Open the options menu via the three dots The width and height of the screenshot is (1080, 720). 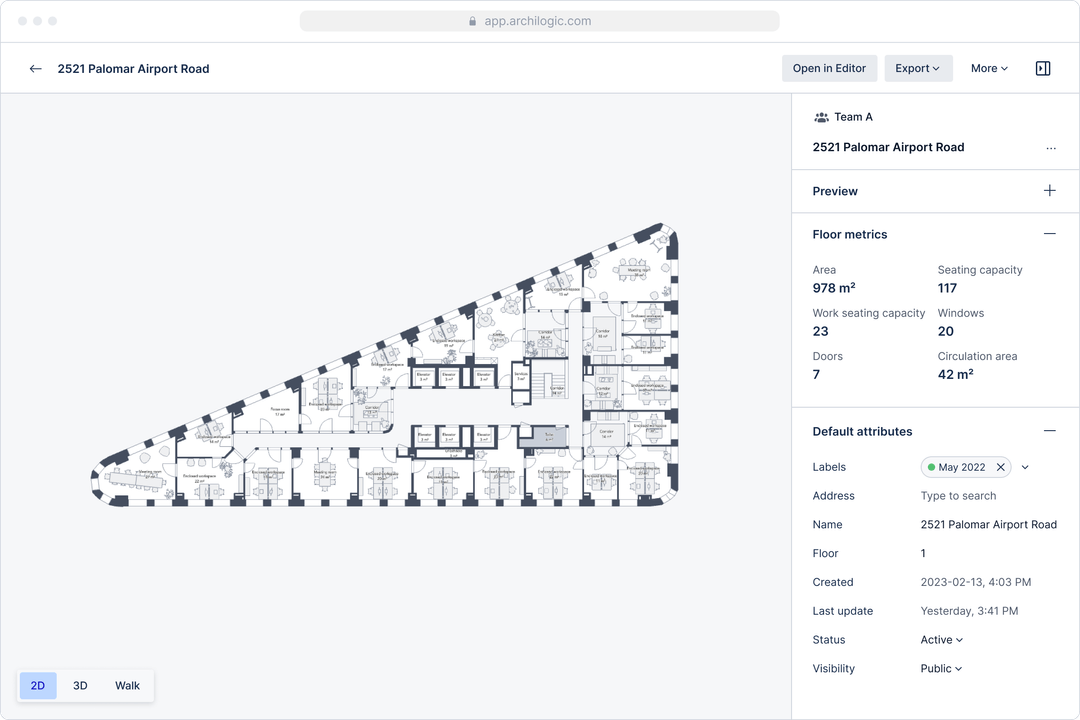click(1051, 148)
